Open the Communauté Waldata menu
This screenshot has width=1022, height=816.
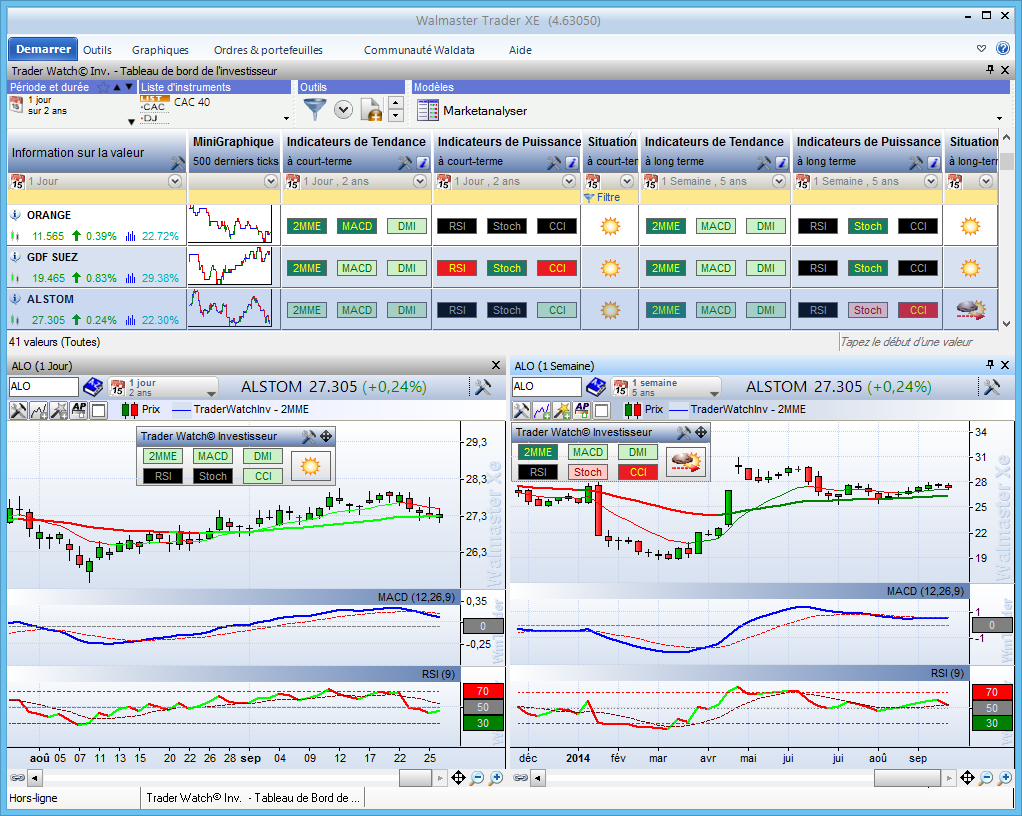pyautogui.click(x=419, y=50)
